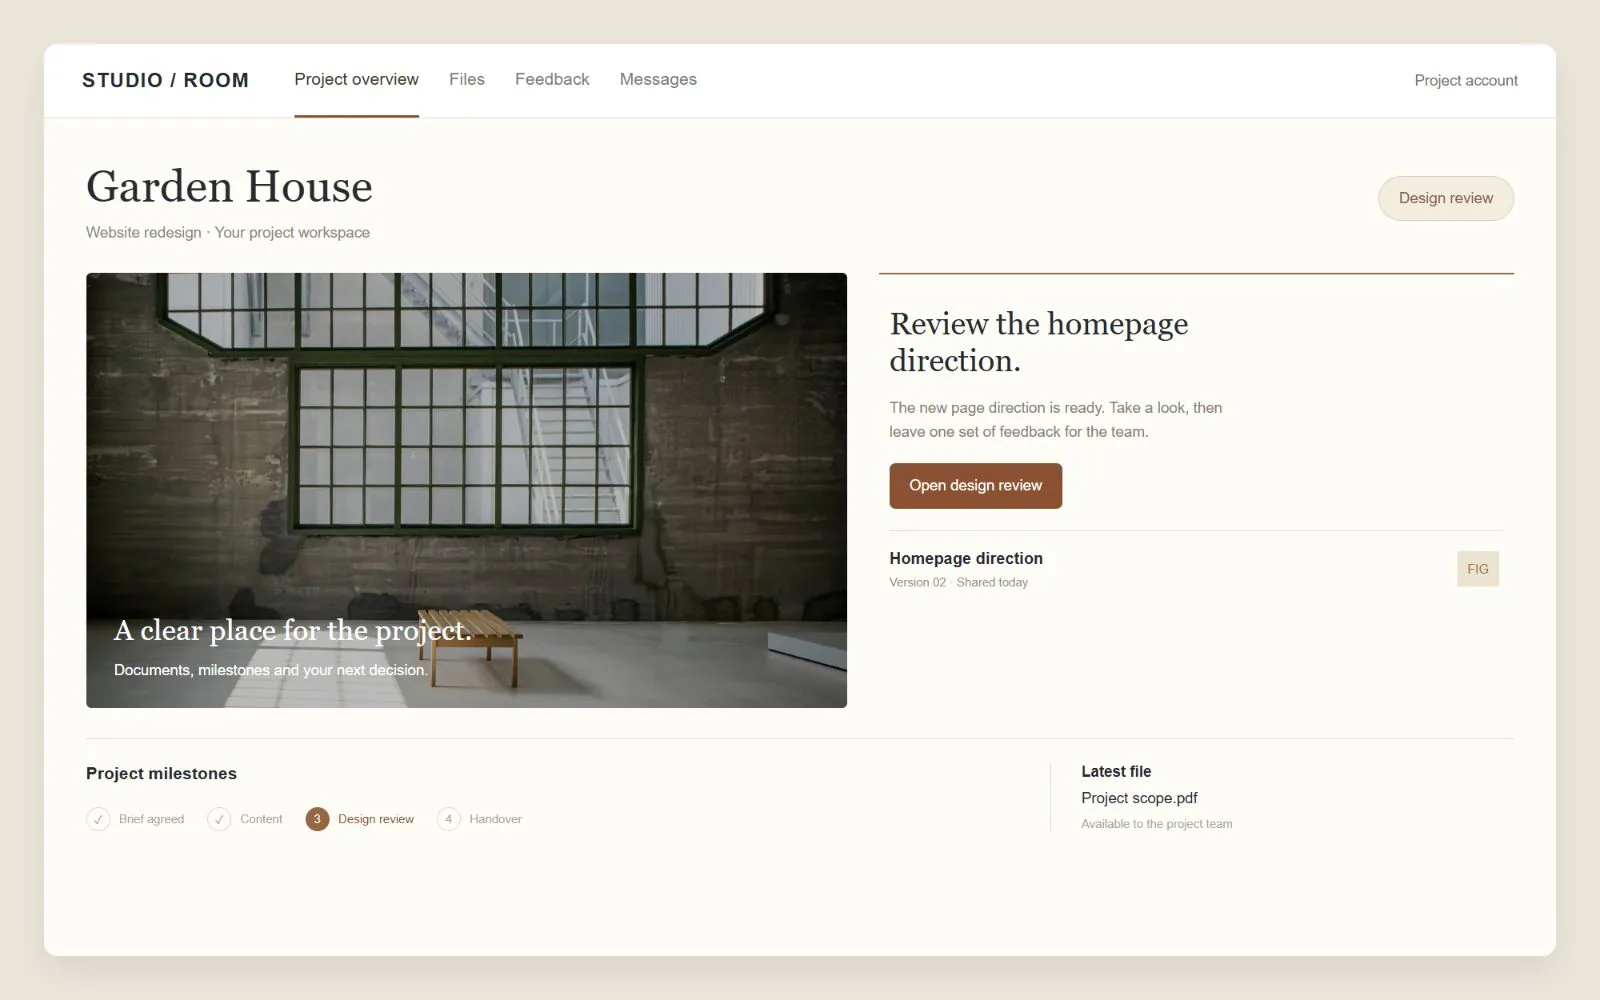Click The new page direction is ready paragraph

(x=1056, y=420)
